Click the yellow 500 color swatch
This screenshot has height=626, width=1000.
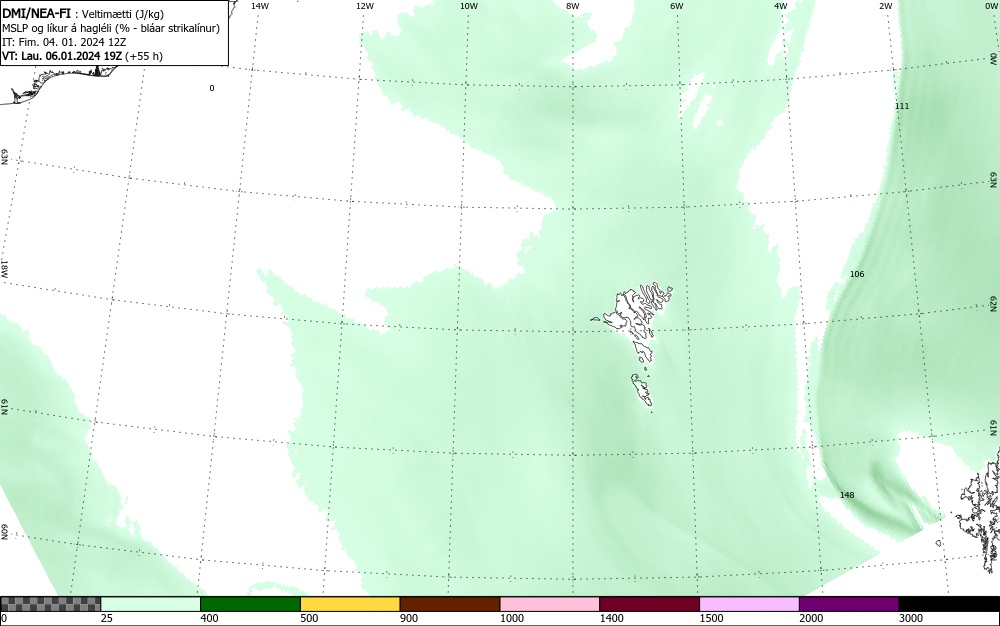pyautogui.click(x=350, y=604)
